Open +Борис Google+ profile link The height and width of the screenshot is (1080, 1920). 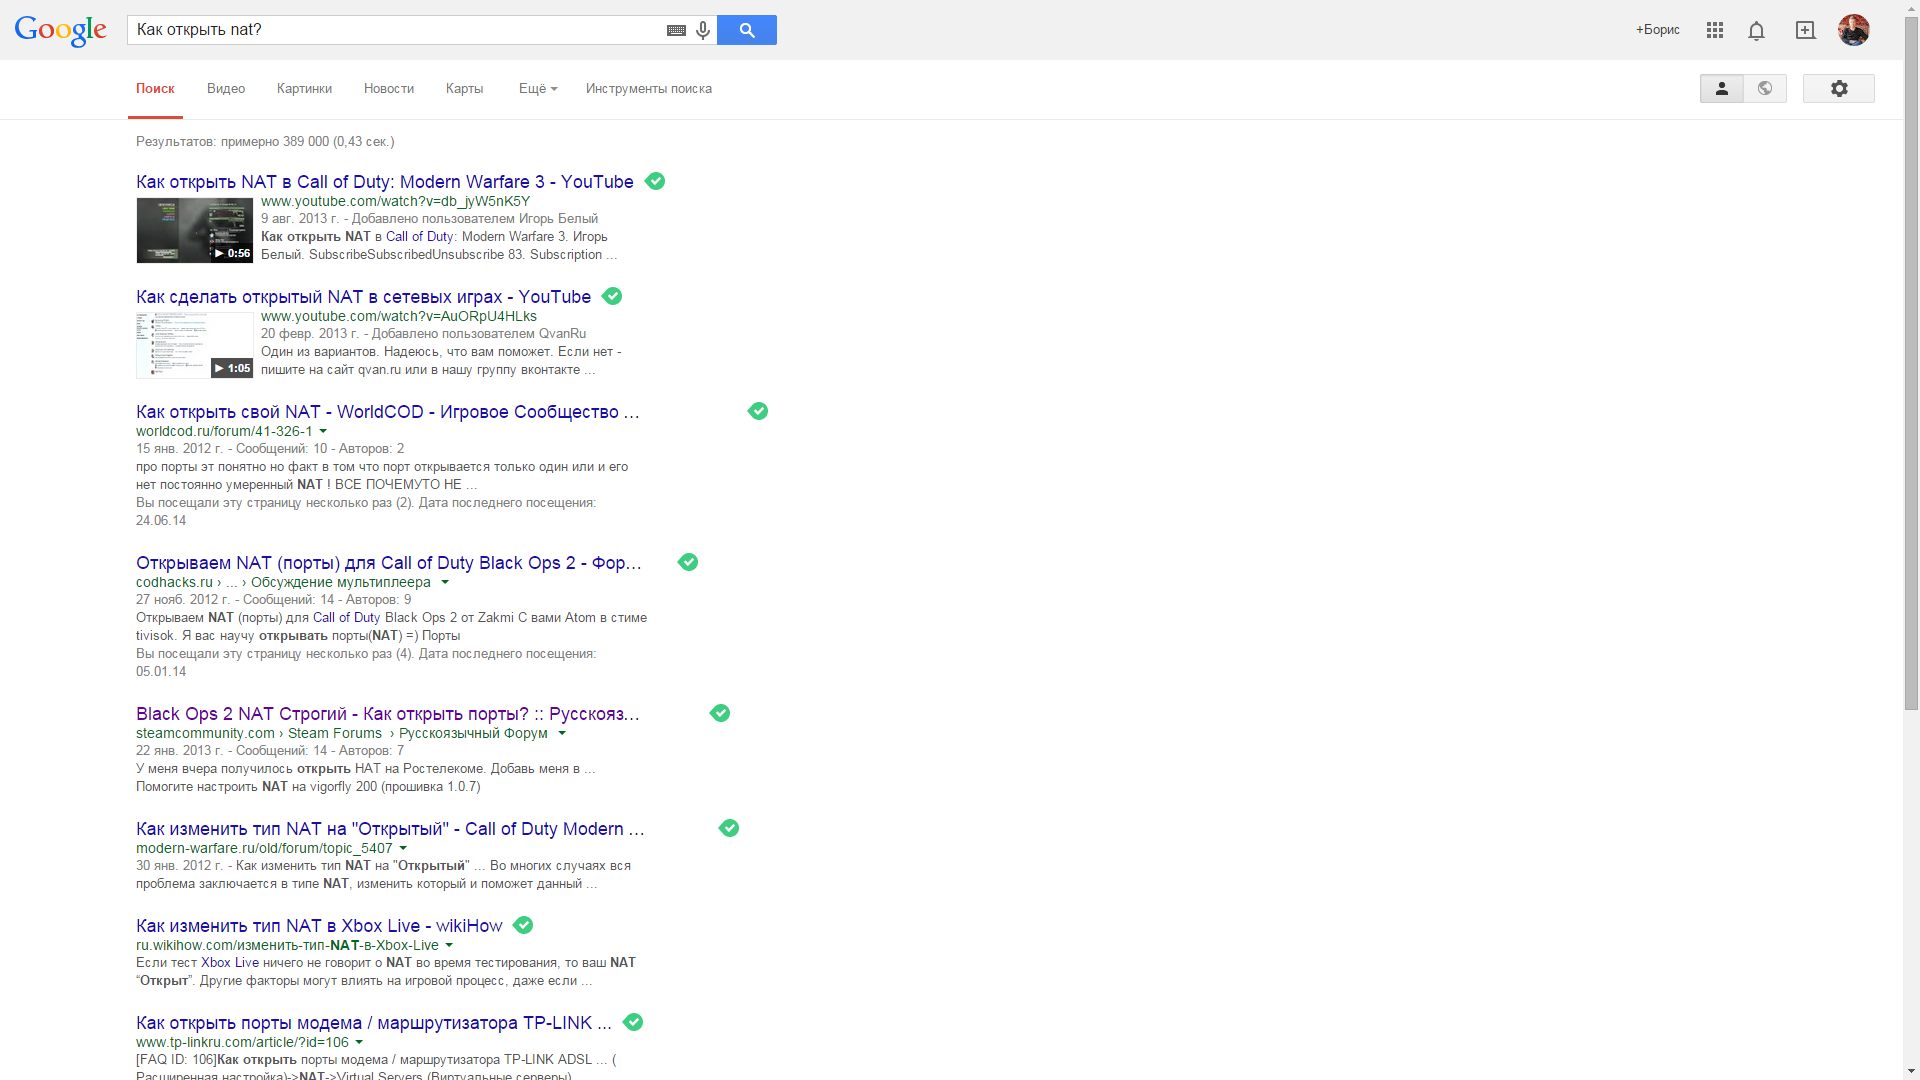click(x=1658, y=30)
